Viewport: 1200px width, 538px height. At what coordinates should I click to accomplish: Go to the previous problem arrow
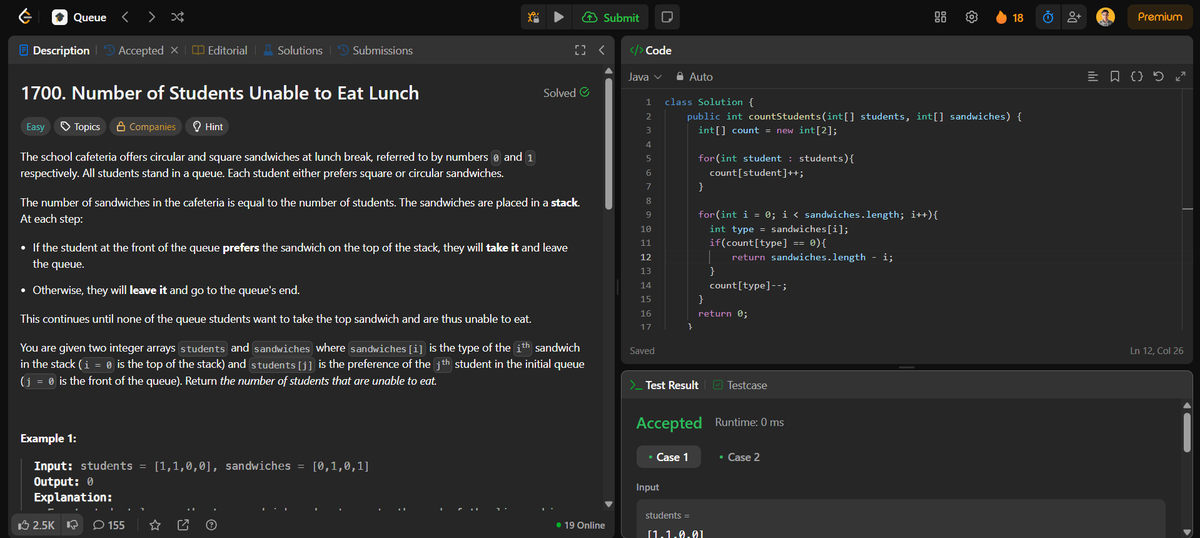126,17
